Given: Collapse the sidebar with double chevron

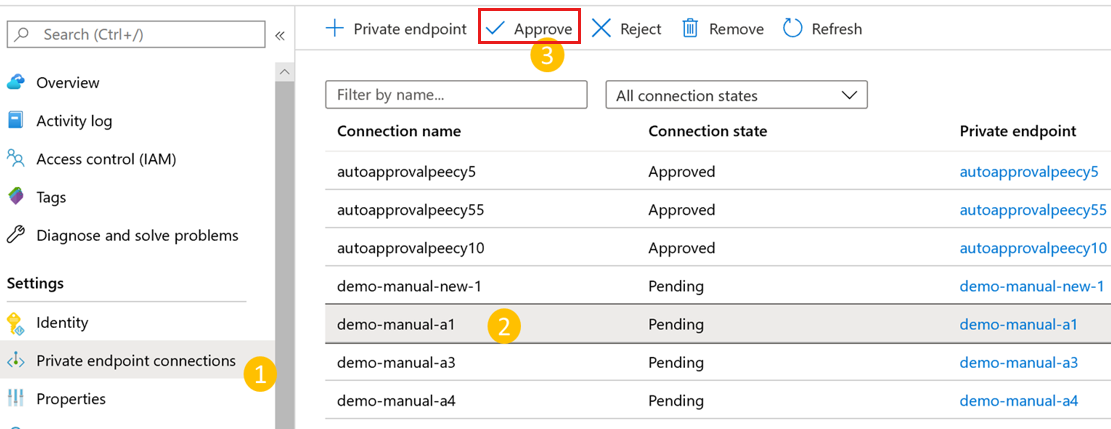Looking at the screenshot, I should tap(280, 35).
